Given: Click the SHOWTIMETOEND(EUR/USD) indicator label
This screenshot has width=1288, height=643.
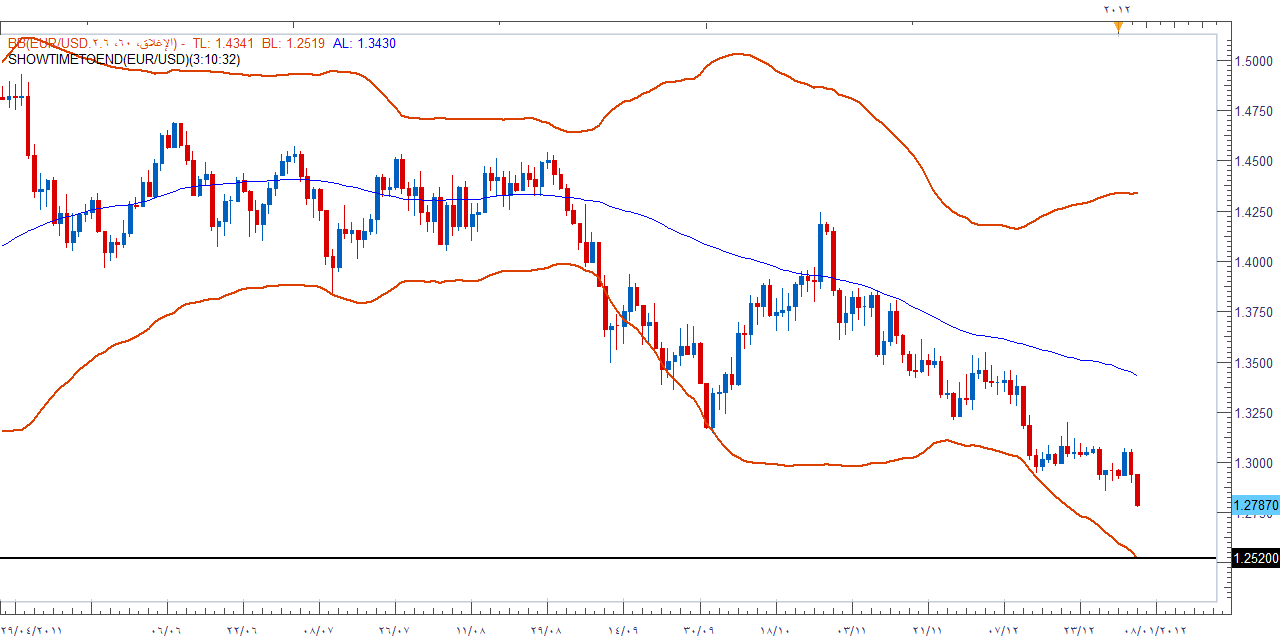Looking at the screenshot, I should [124, 59].
